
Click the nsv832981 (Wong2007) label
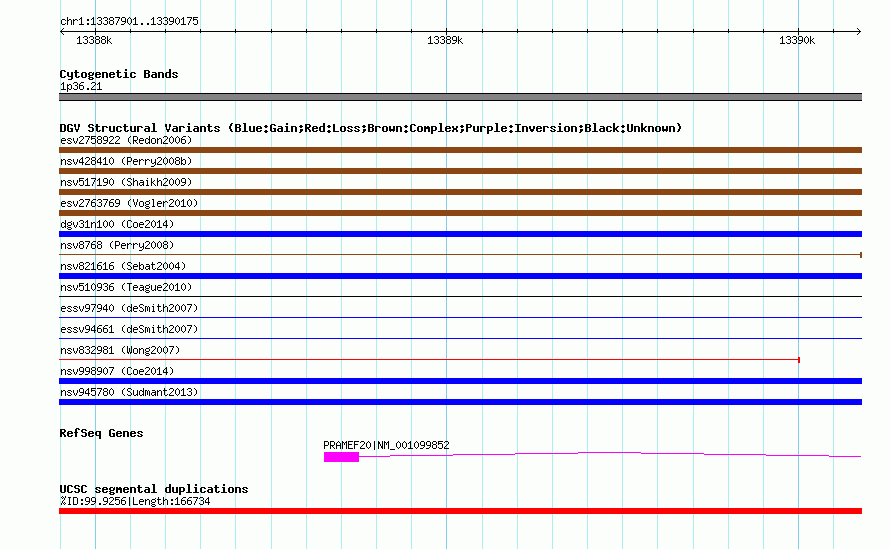pos(120,350)
